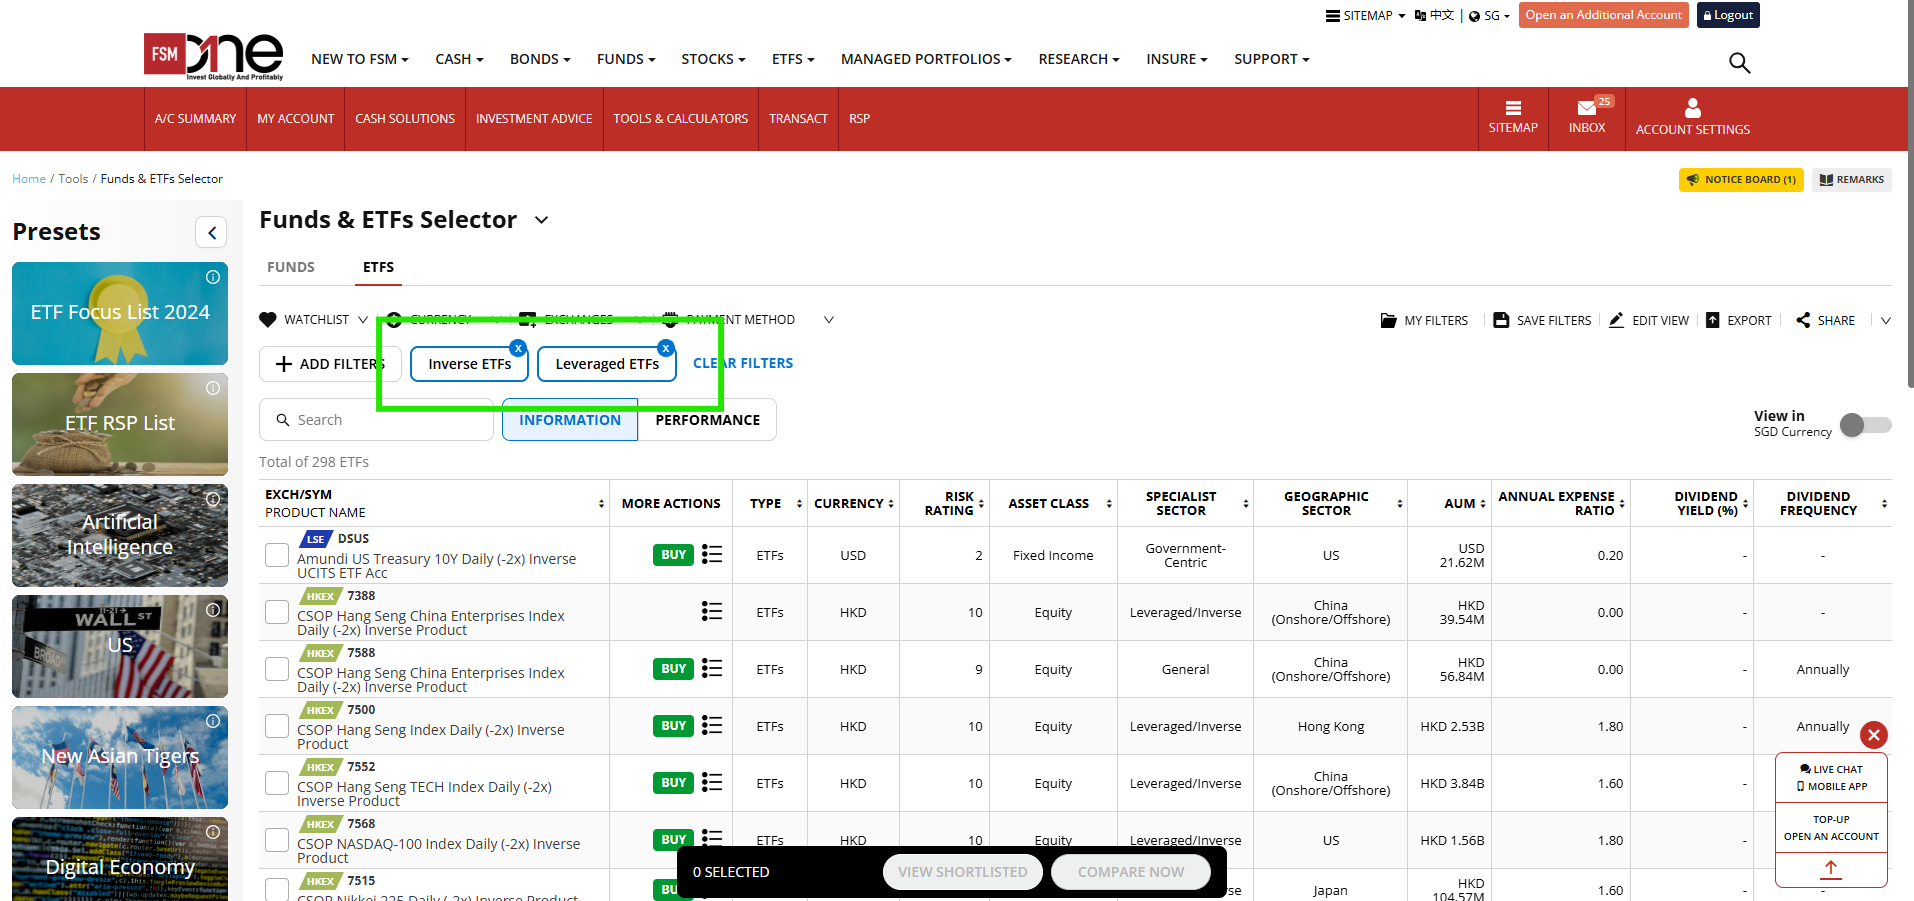Click the red Sitemap hamburger icon

point(1512,108)
